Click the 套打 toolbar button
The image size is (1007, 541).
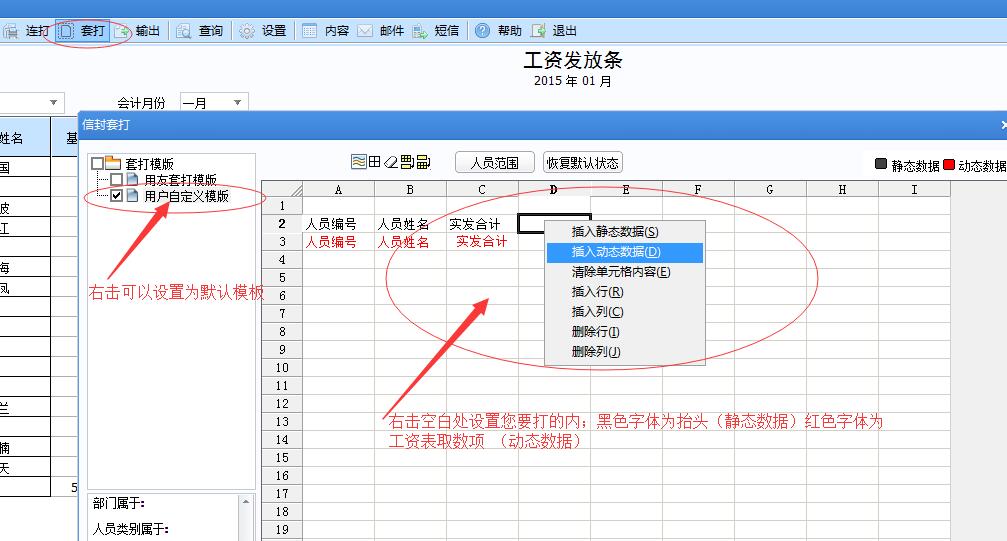(83, 30)
